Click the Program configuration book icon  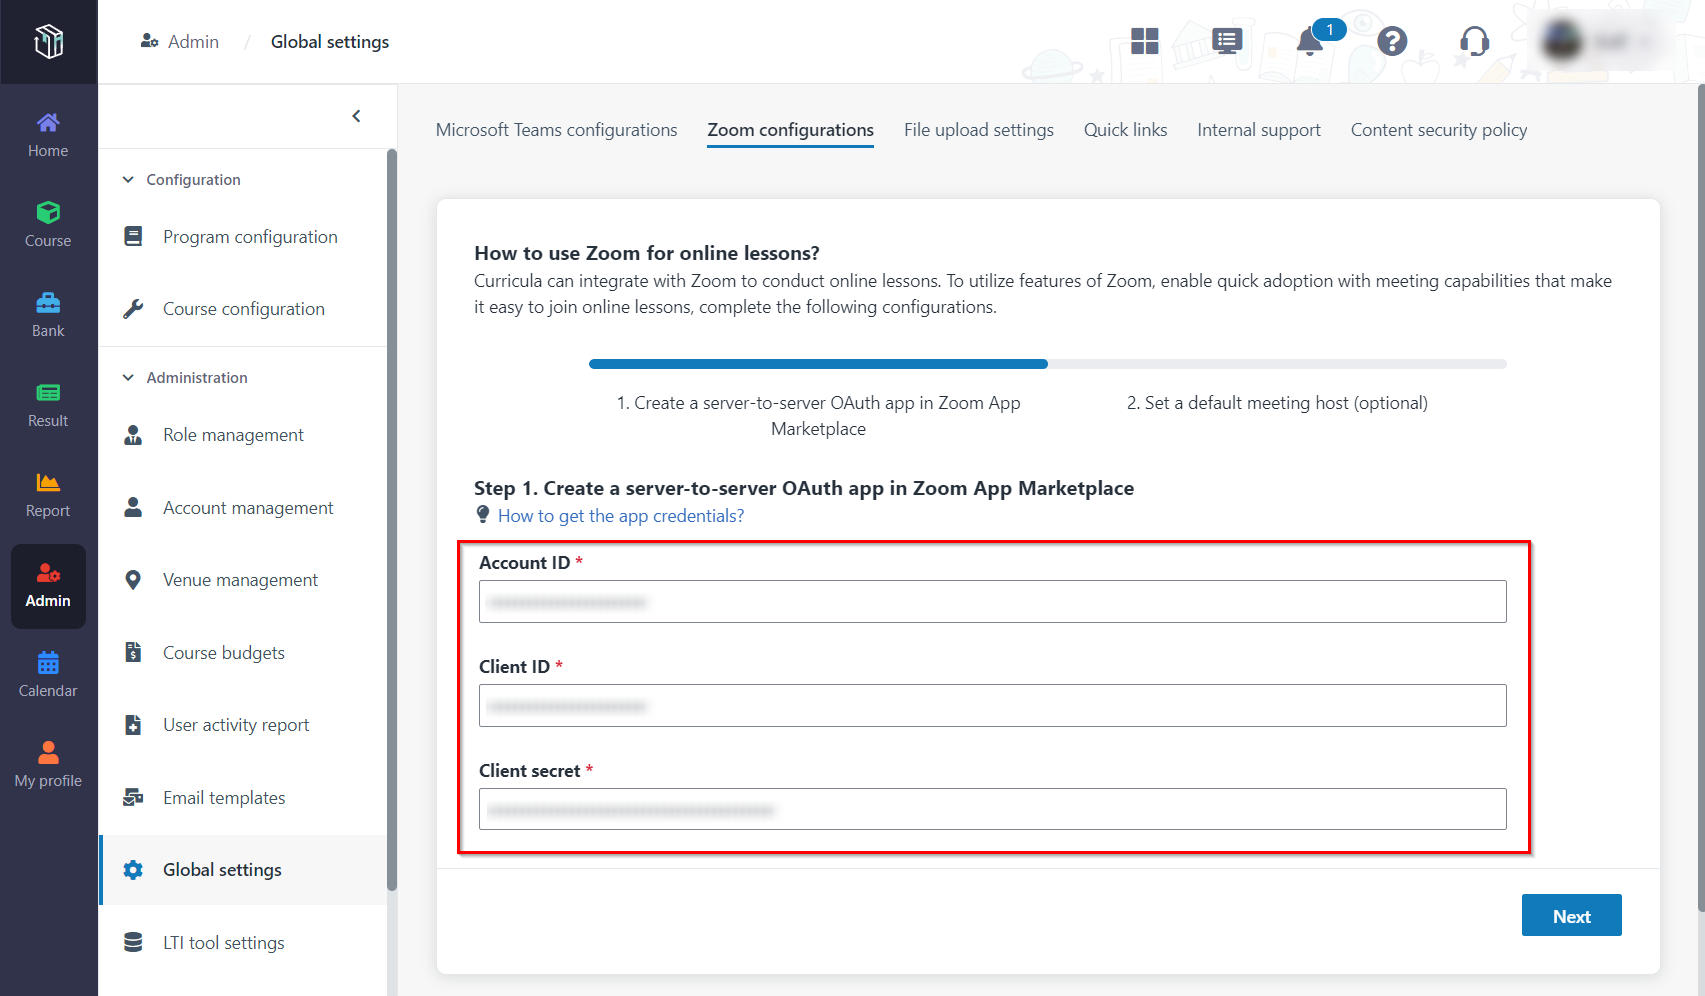133,236
